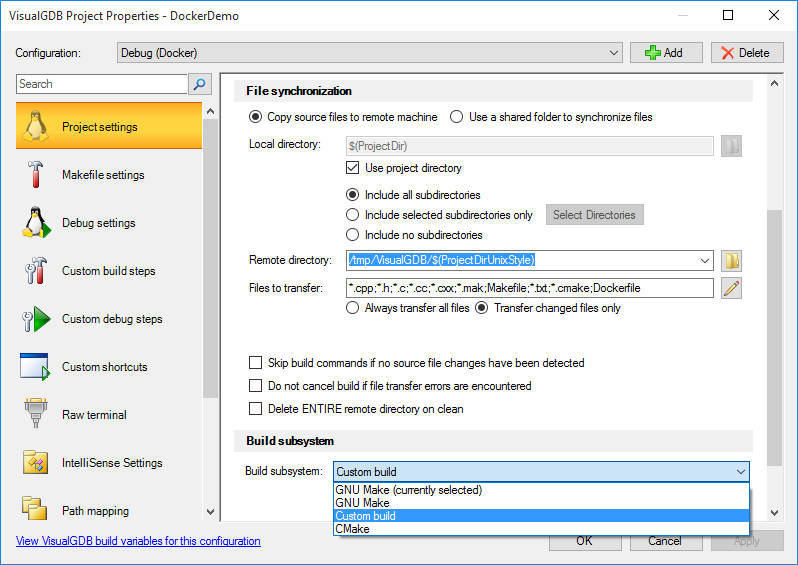798x565 pixels.
Task: Click sidebar scroll down arrow
Action: coord(210,512)
